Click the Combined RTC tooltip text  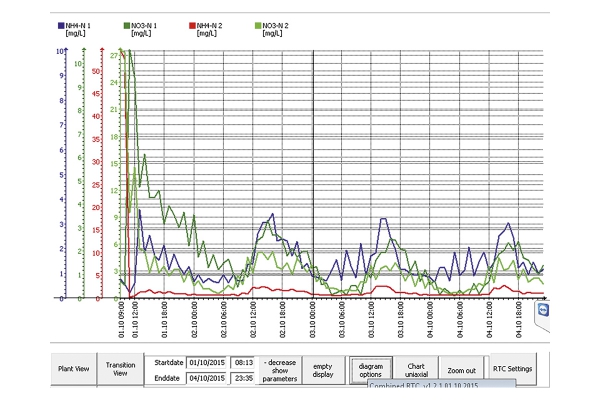tap(424, 385)
